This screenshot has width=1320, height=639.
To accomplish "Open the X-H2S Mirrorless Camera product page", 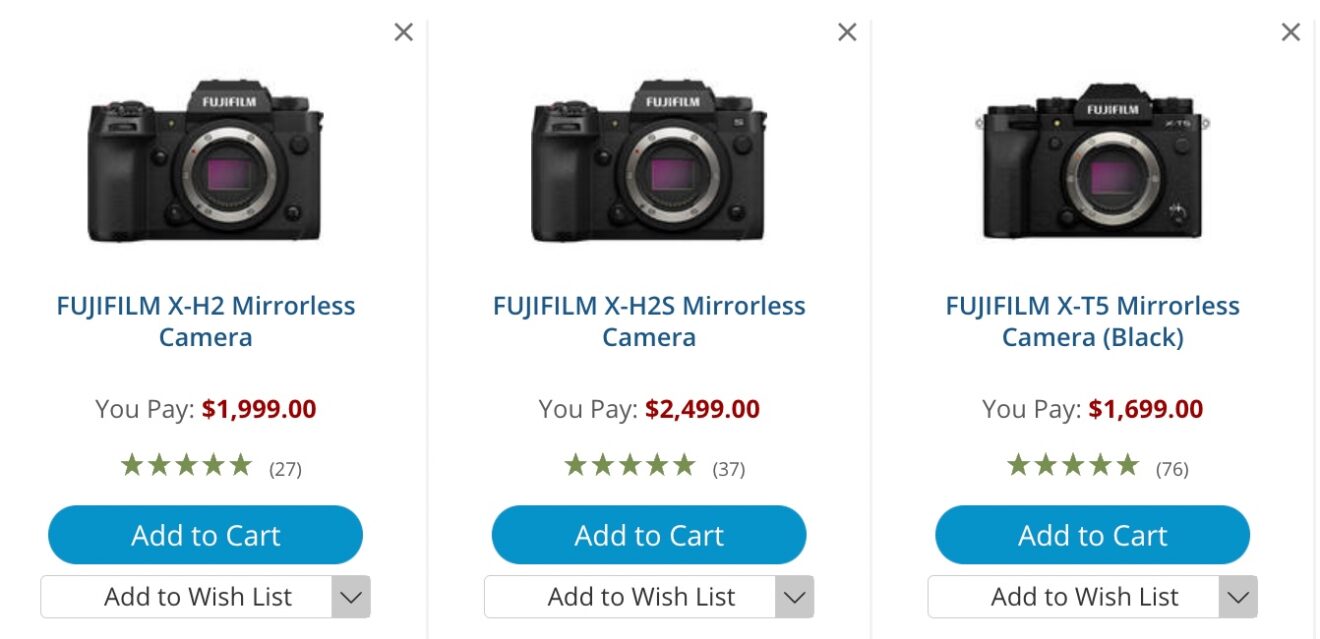I will [x=648, y=320].
